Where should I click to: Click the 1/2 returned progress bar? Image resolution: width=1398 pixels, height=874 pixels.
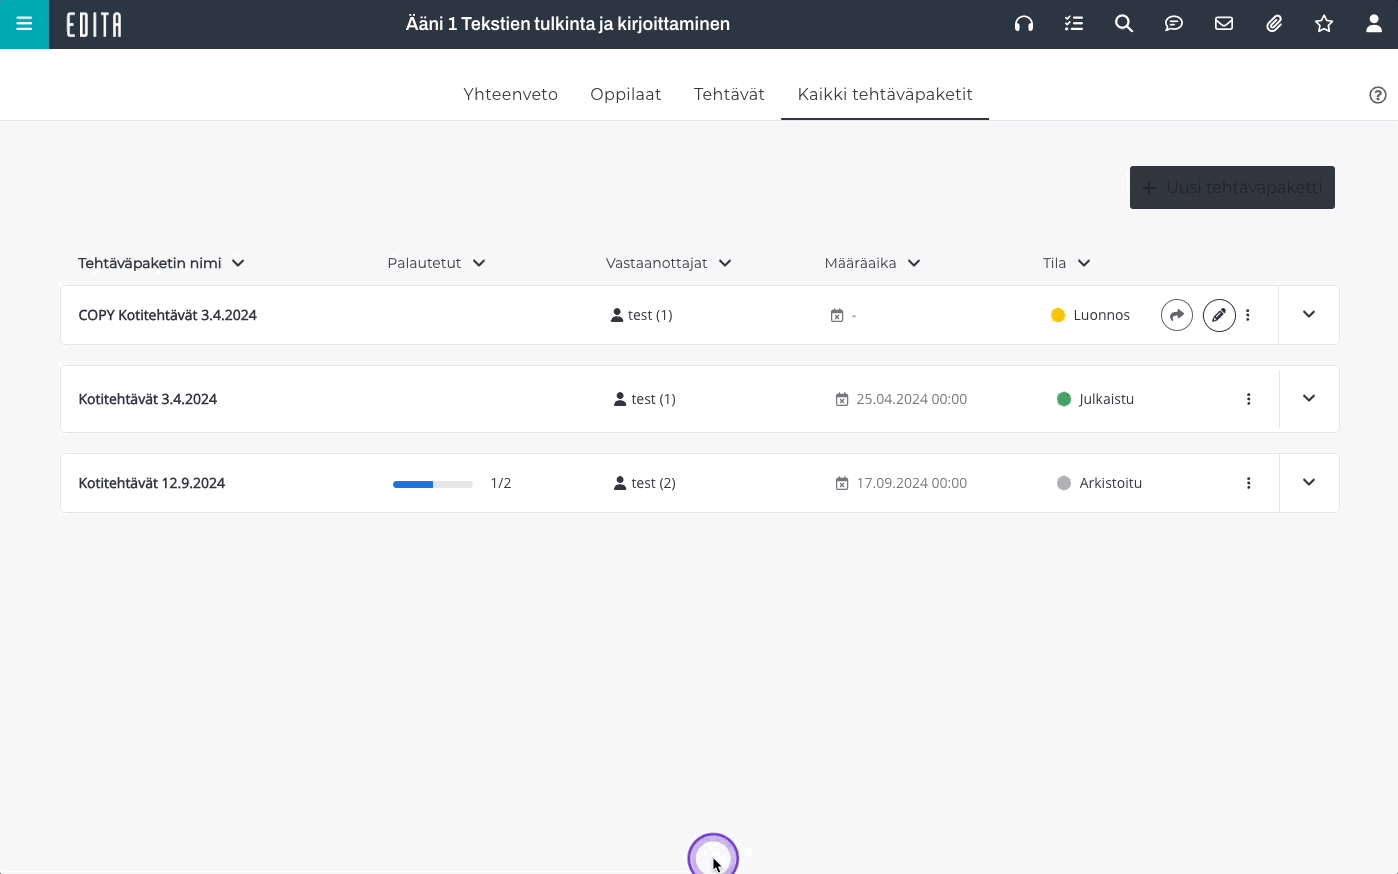(x=433, y=484)
